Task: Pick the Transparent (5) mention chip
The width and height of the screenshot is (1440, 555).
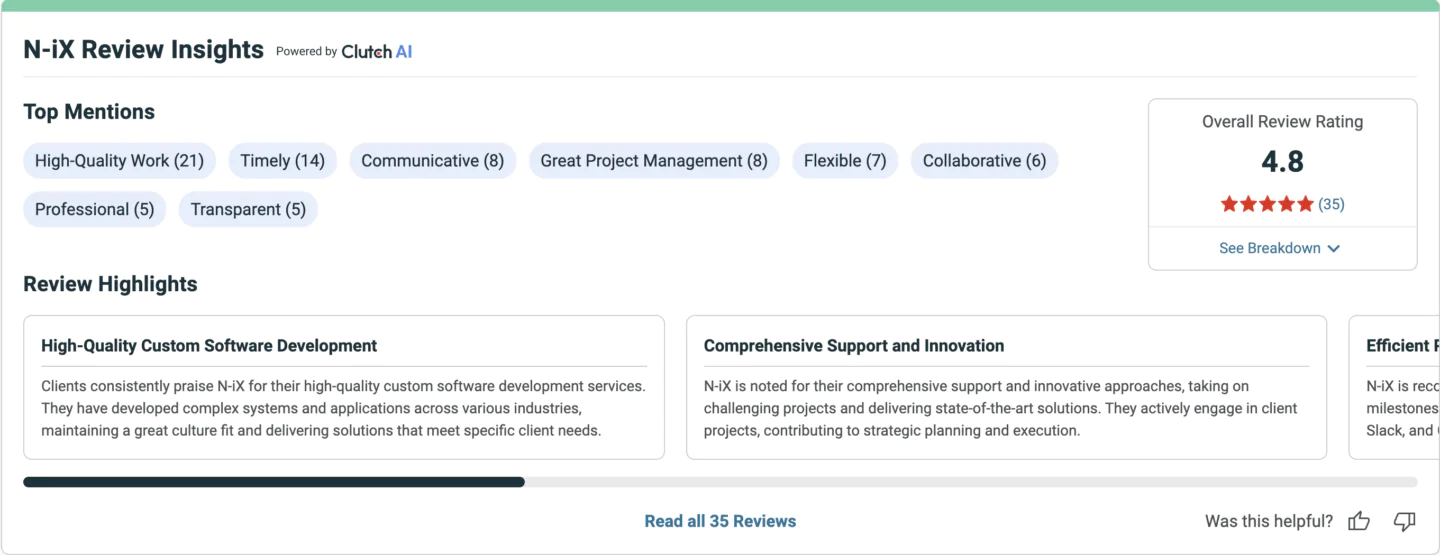Action: click(x=248, y=209)
